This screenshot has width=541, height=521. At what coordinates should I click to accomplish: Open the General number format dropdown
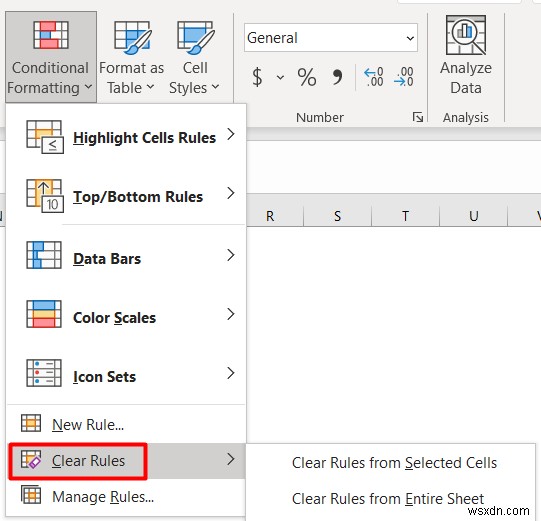coord(331,38)
